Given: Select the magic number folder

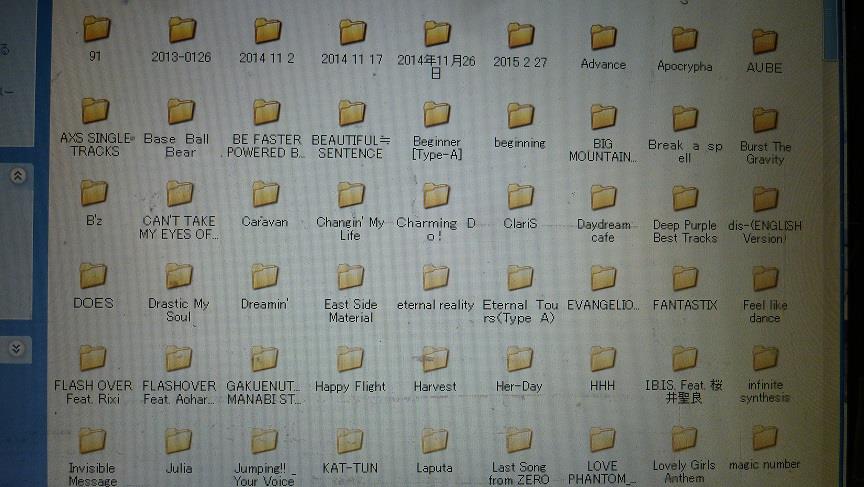Looking at the screenshot, I should [765, 438].
